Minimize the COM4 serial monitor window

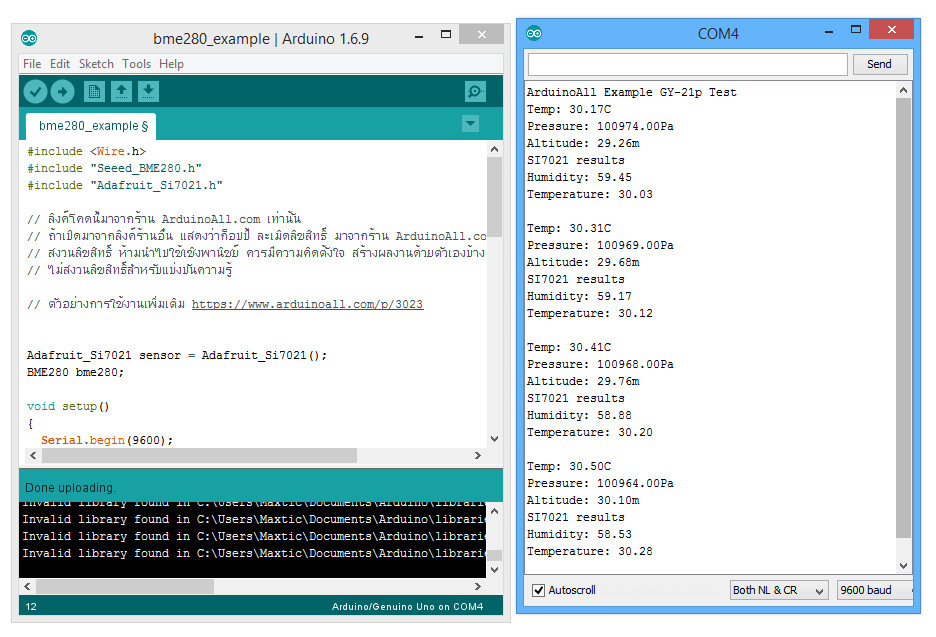click(829, 30)
